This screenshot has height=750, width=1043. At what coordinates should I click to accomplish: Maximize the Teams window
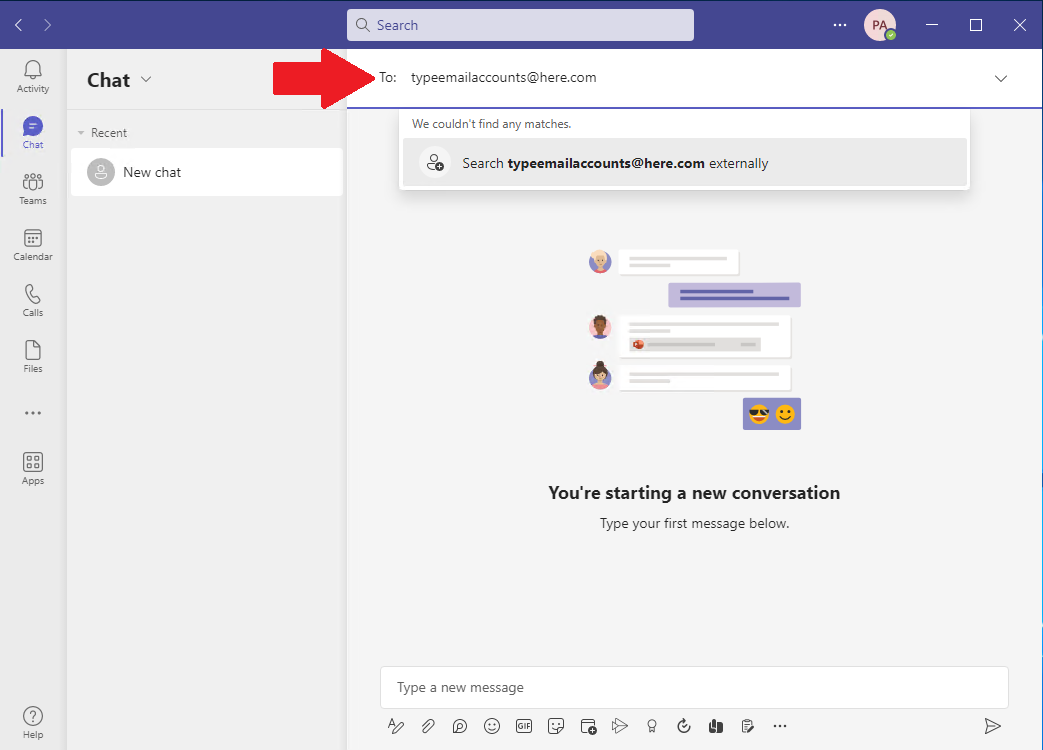point(976,25)
